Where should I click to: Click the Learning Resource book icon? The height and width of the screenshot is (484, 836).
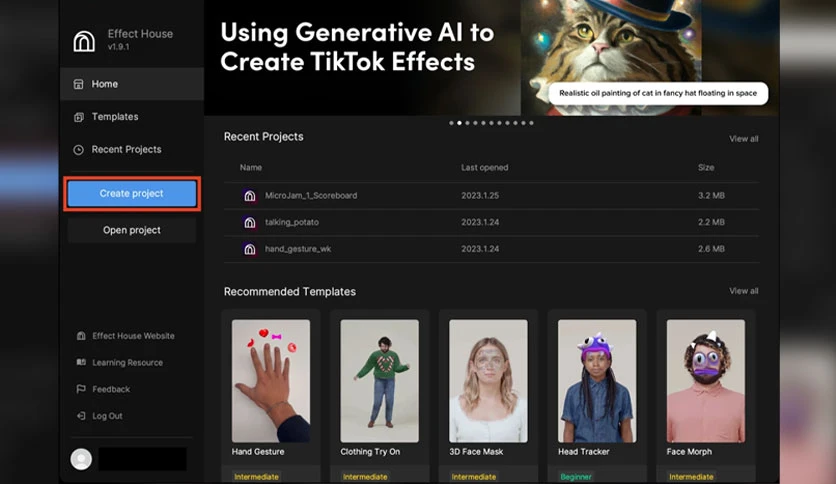click(81, 362)
